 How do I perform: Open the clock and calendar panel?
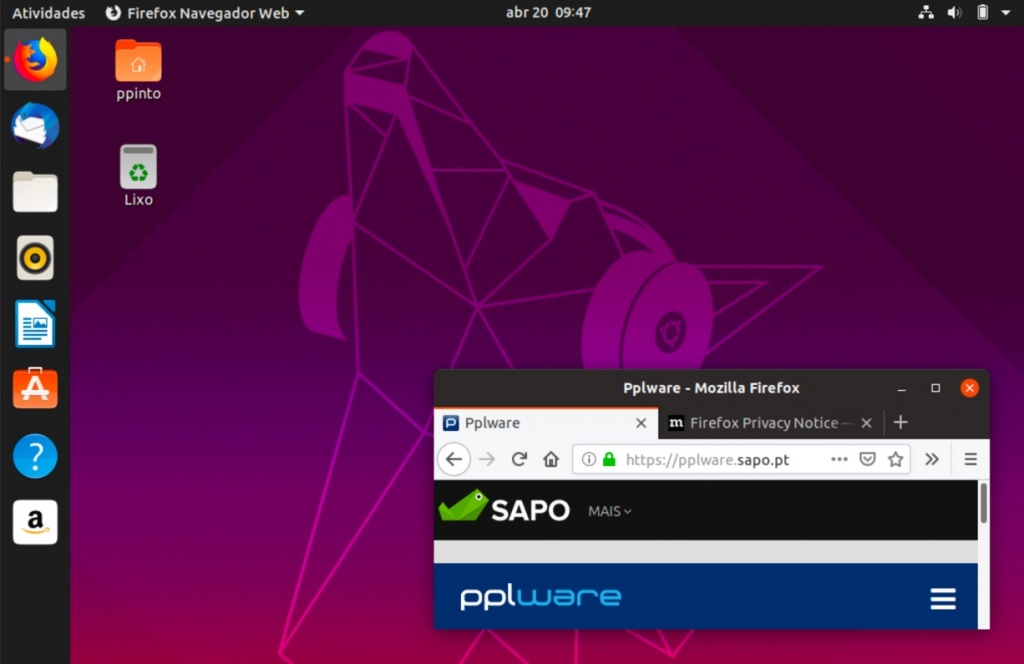(x=549, y=12)
